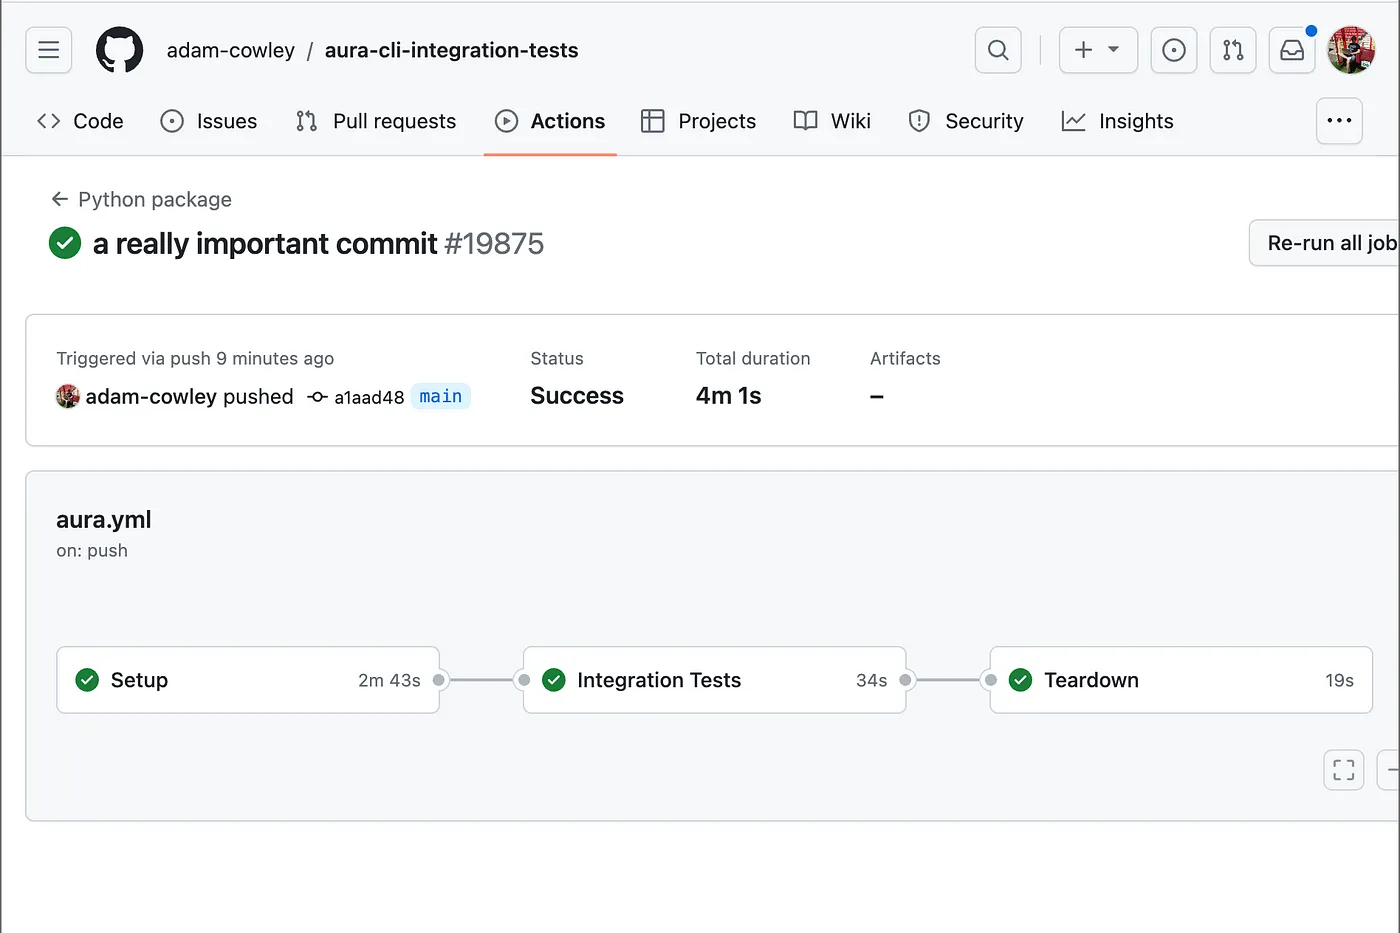Screen dimensions: 1400x933
Task: Open the pull requests dashboard icon
Action: click(x=1232, y=50)
